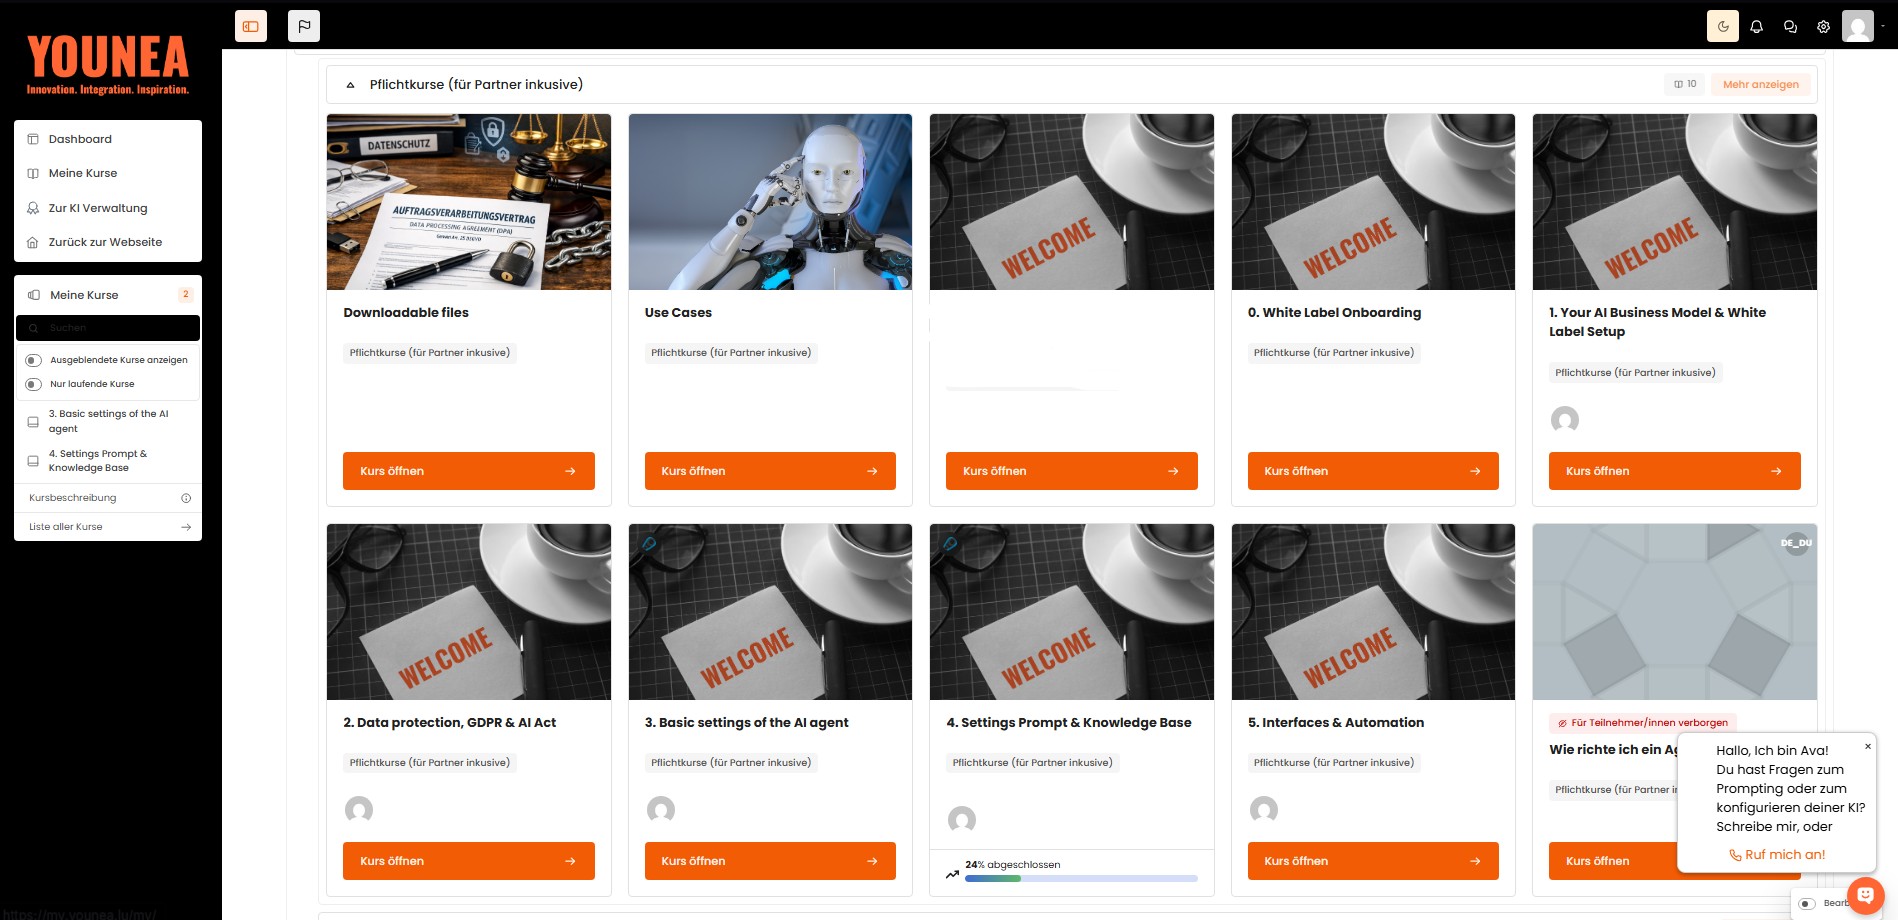Click the YOUNEA logo
The image size is (1898, 920).
point(108,65)
